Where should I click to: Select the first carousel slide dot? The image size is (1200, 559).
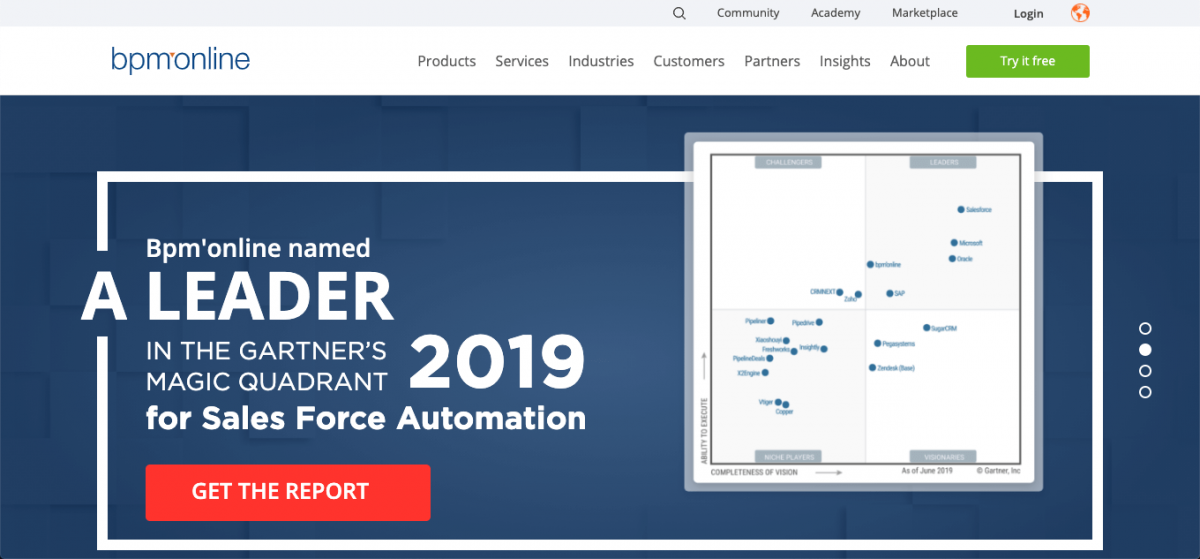(1145, 328)
